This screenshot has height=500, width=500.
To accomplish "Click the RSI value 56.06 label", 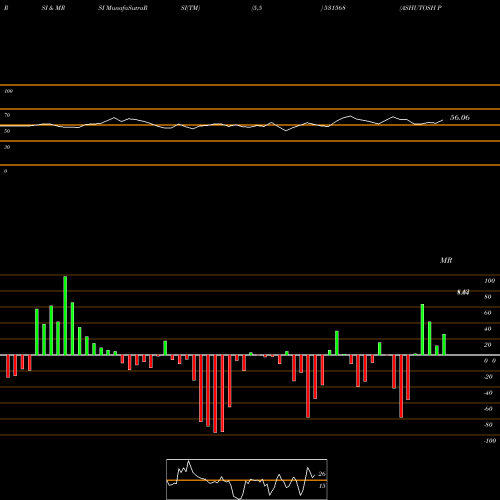I will pyautogui.click(x=460, y=117).
